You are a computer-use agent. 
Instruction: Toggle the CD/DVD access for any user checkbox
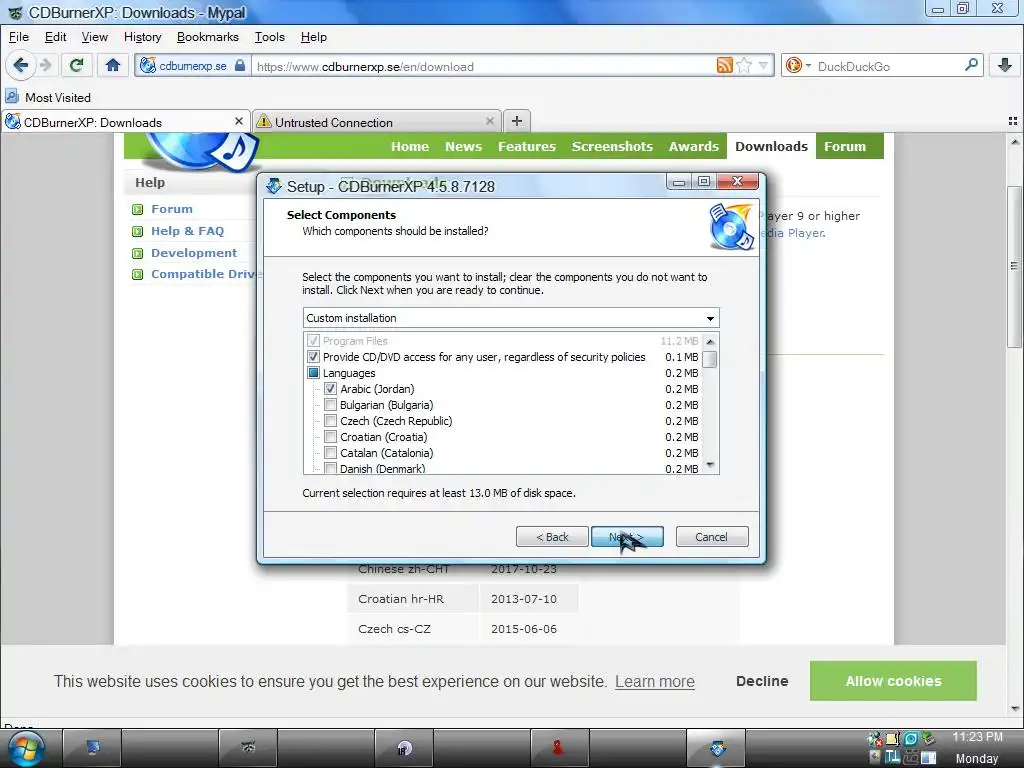[313, 357]
